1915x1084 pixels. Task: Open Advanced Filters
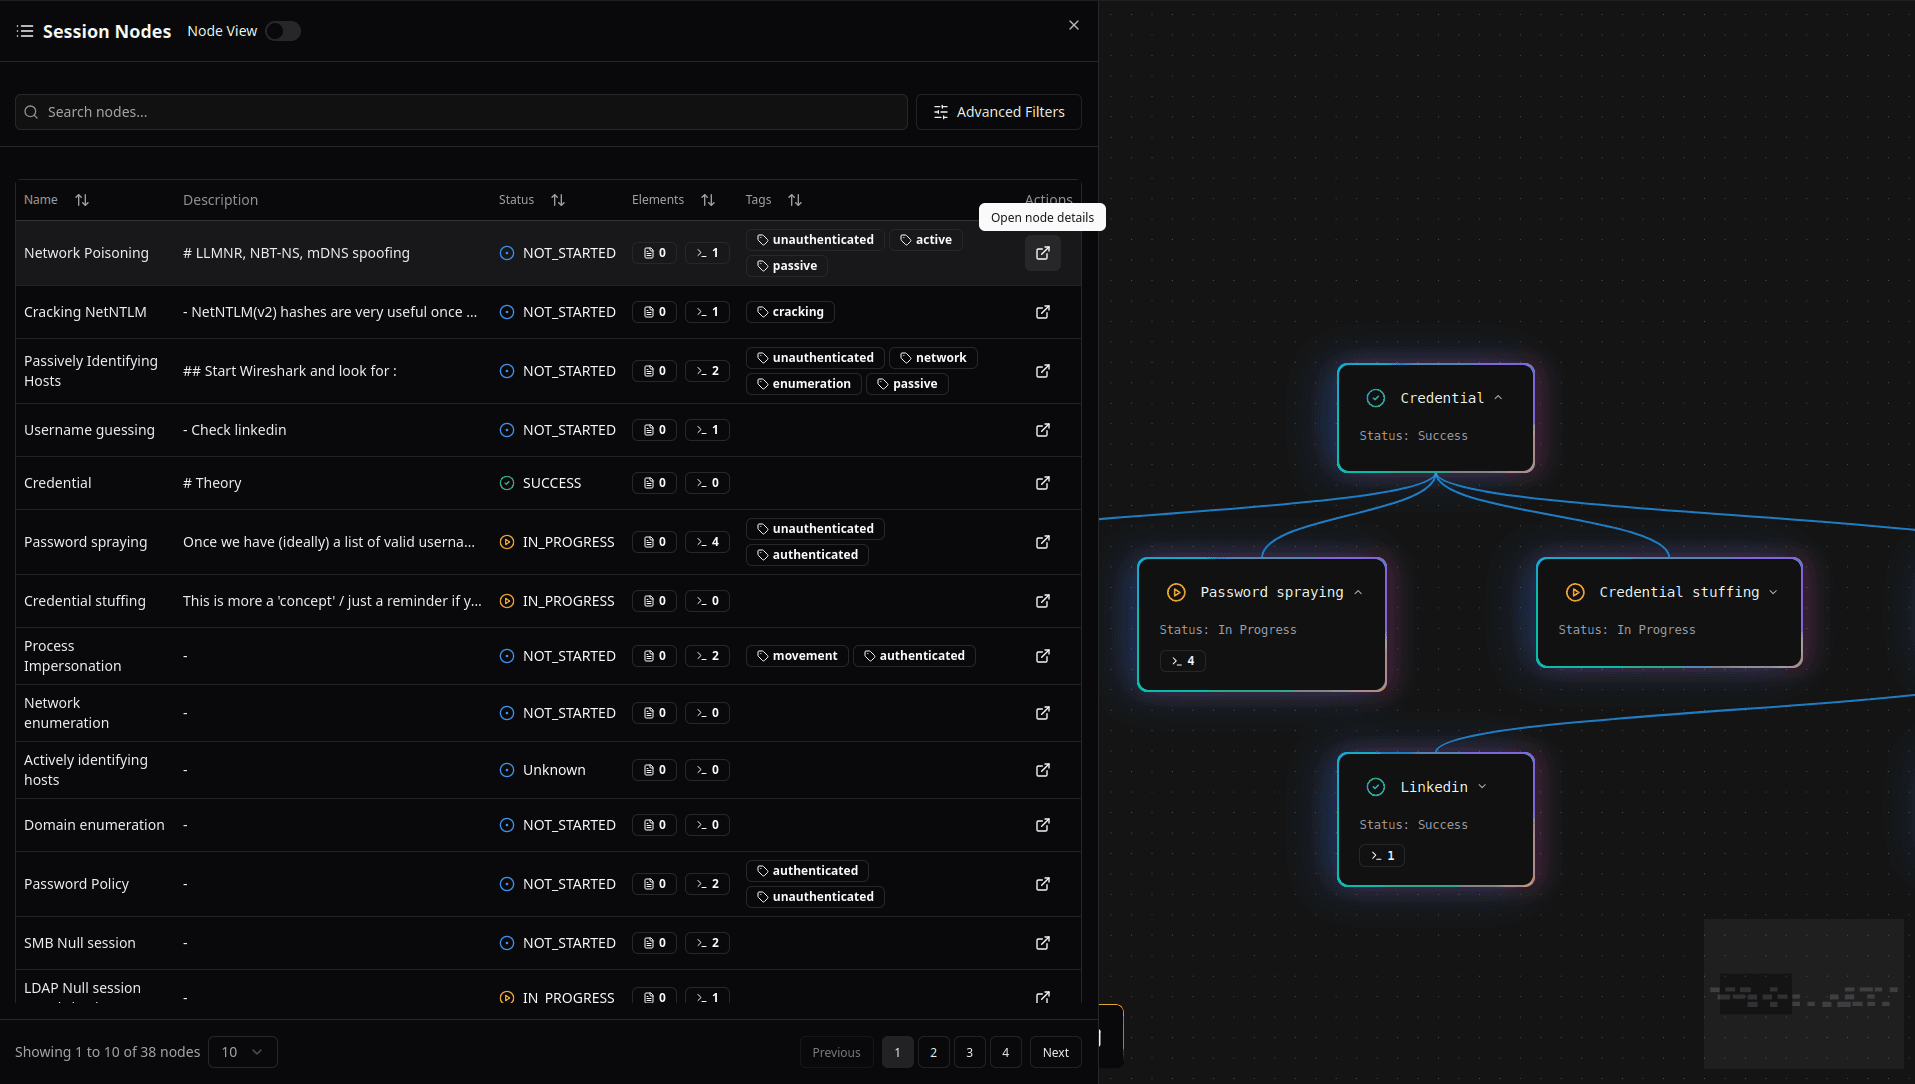click(998, 112)
